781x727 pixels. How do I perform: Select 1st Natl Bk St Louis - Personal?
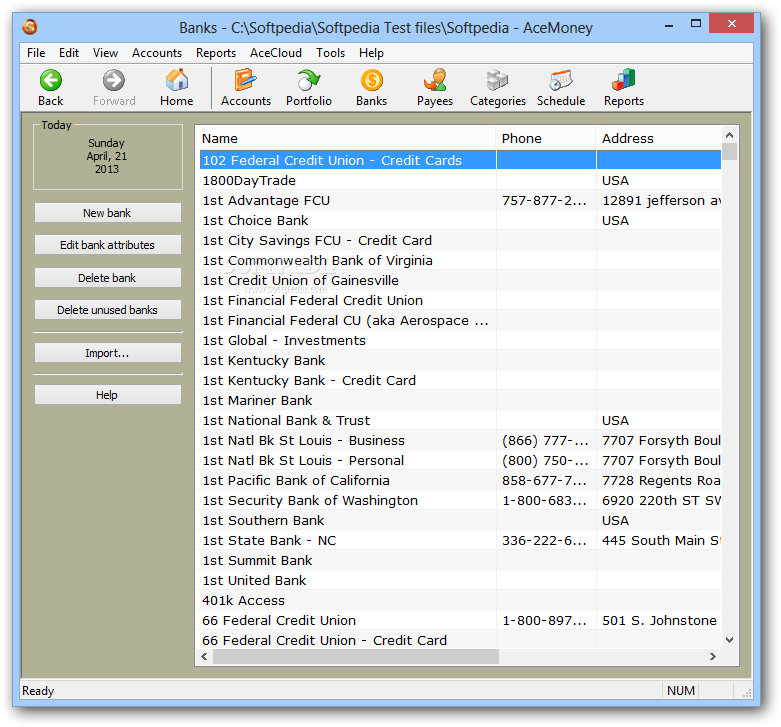point(459,460)
